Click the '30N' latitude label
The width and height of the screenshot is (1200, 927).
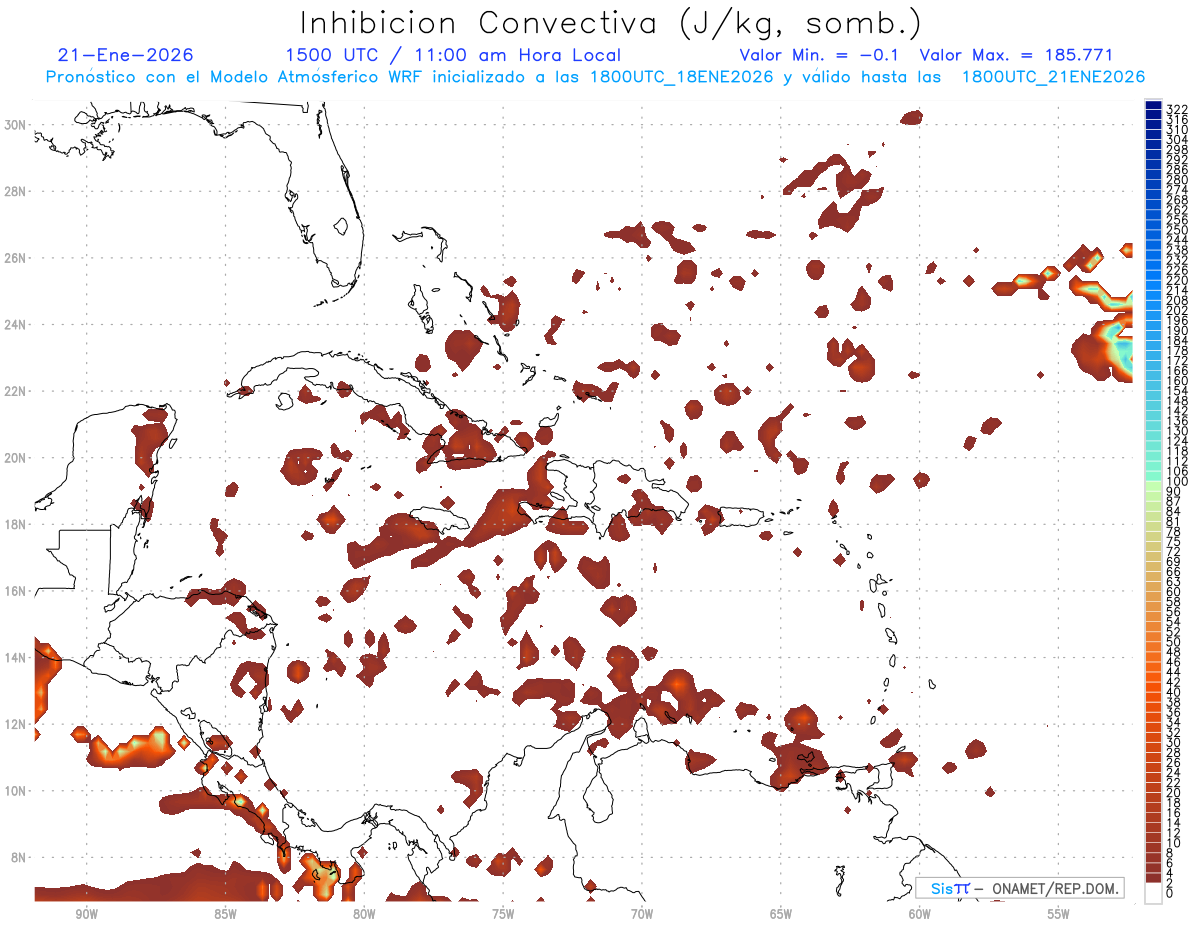(x=15, y=125)
